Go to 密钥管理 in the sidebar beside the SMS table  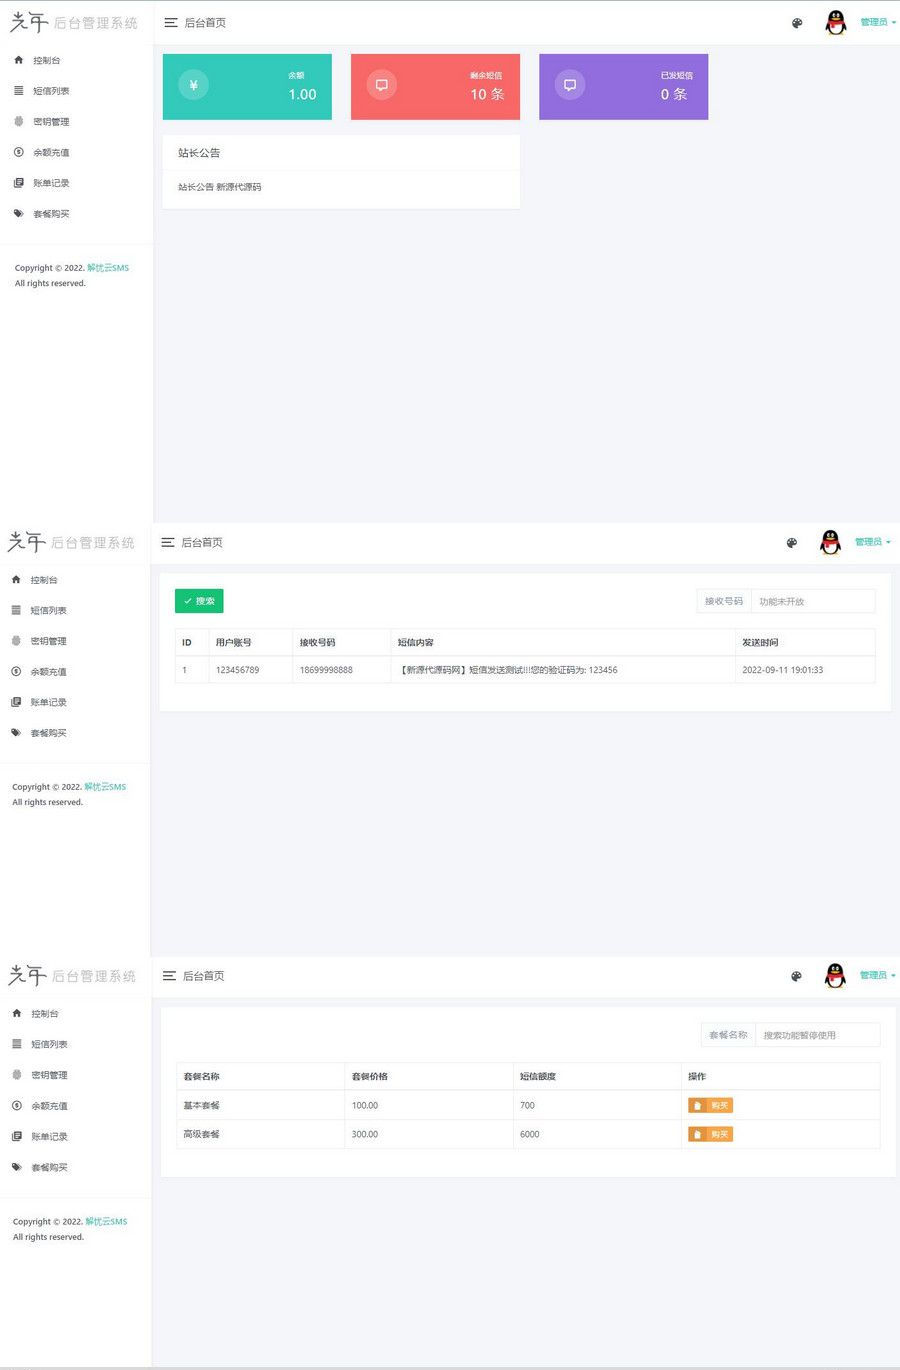point(48,641)
